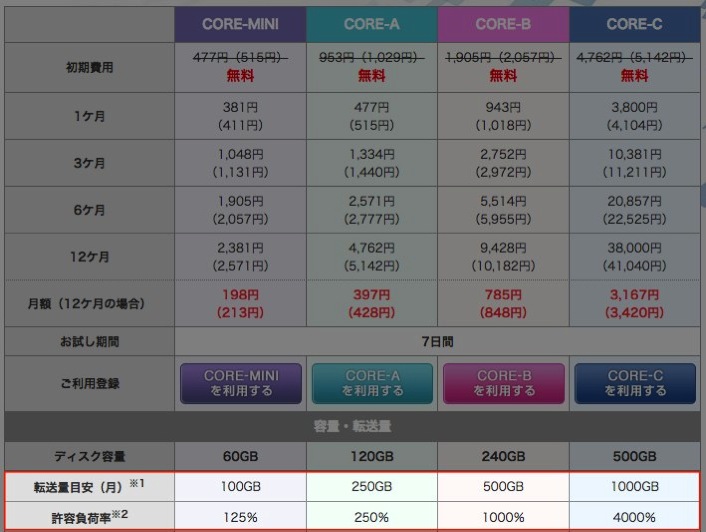Click the CORE-C 3,167円 monthly price
This screenshot has height=532, width=706.
click(634, 295)
